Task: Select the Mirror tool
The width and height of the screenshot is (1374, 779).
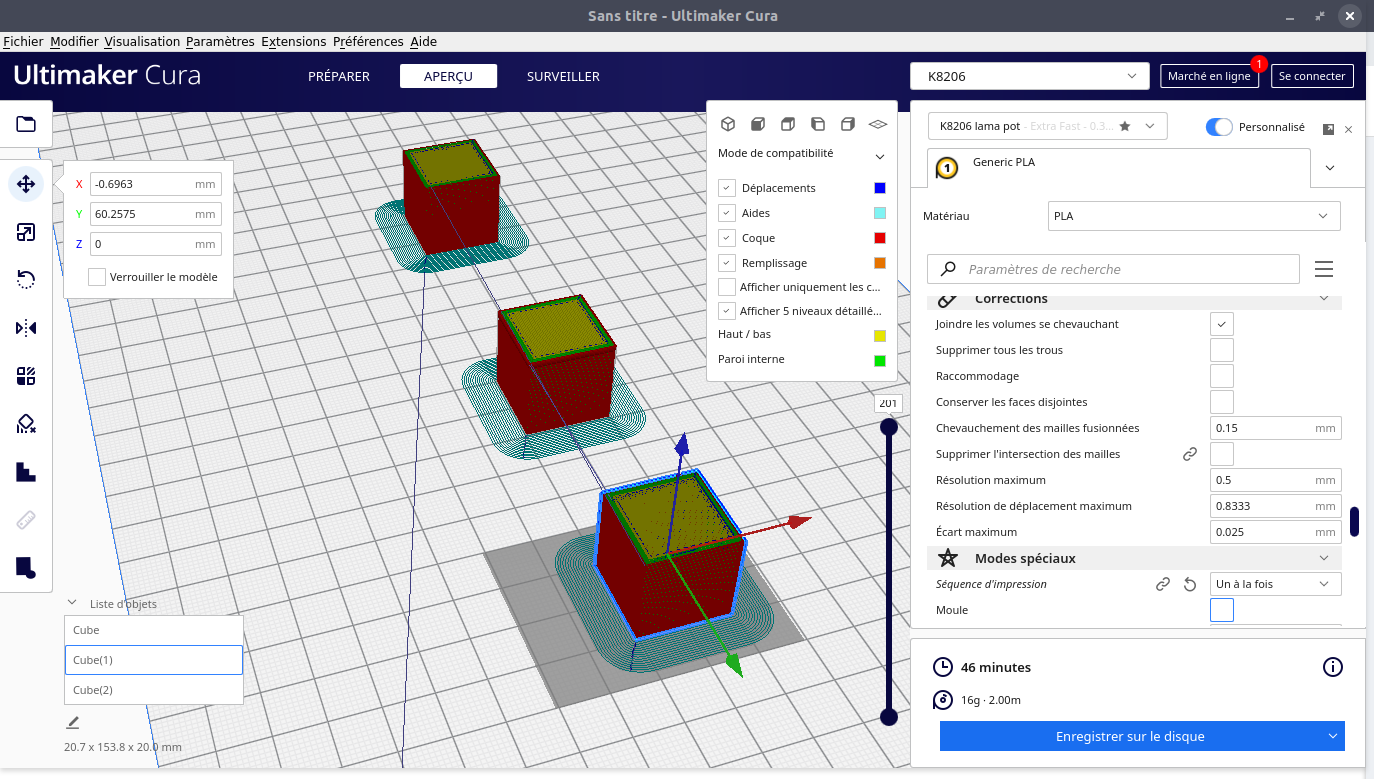Action: (26, 328)
